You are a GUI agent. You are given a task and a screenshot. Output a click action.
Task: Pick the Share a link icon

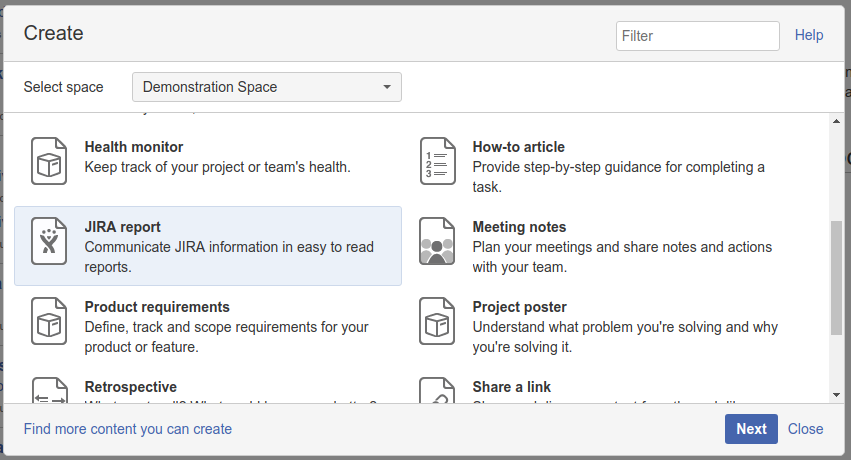tap(437, 390)
